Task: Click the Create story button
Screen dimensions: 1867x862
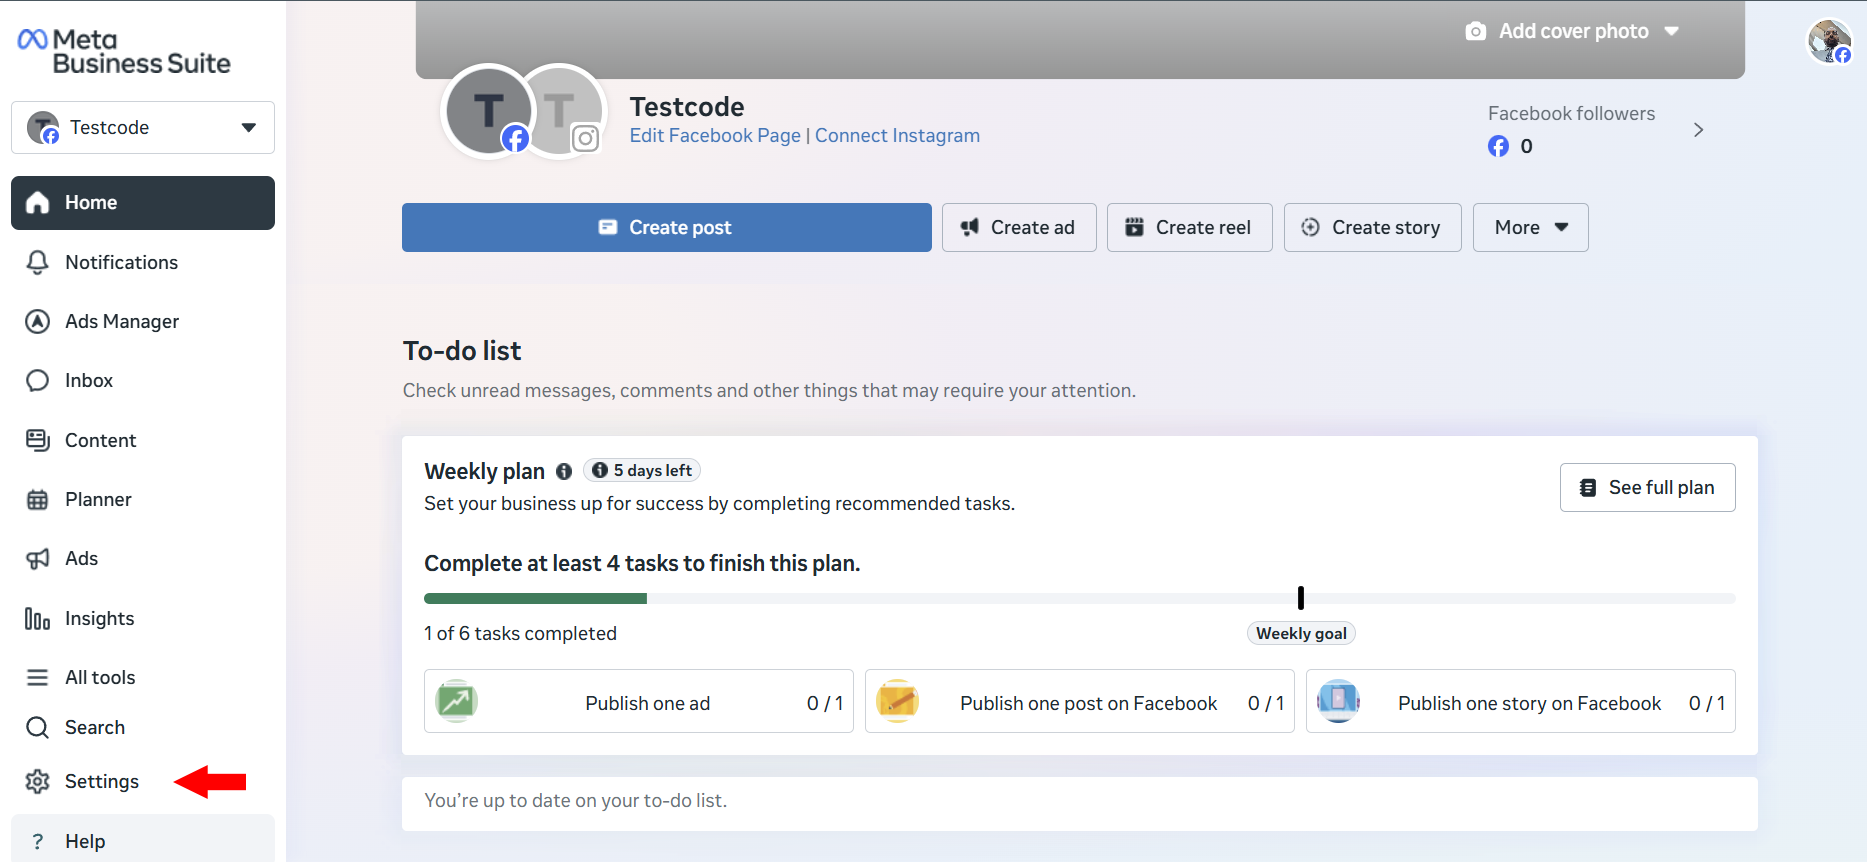Action: pos(1373,227)
